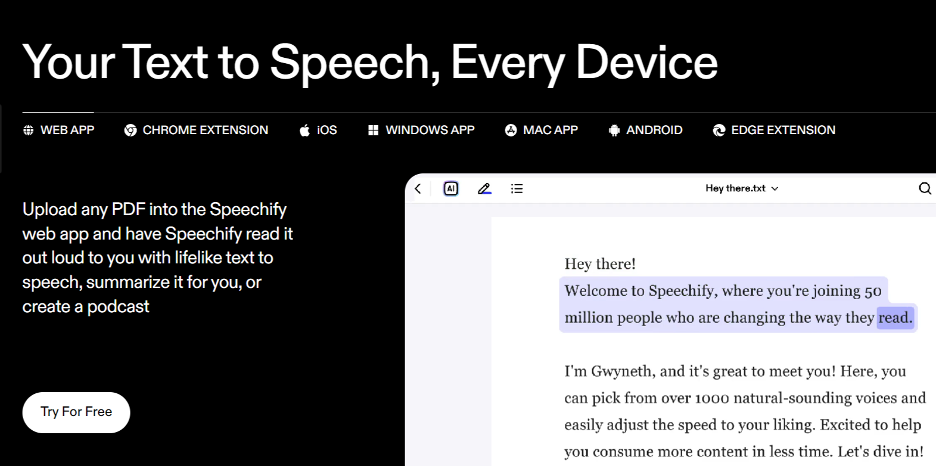Click the line "can pick from over 1000 natural-sounding voices and"
Screen dimensions: 936x466
[745, 397]
